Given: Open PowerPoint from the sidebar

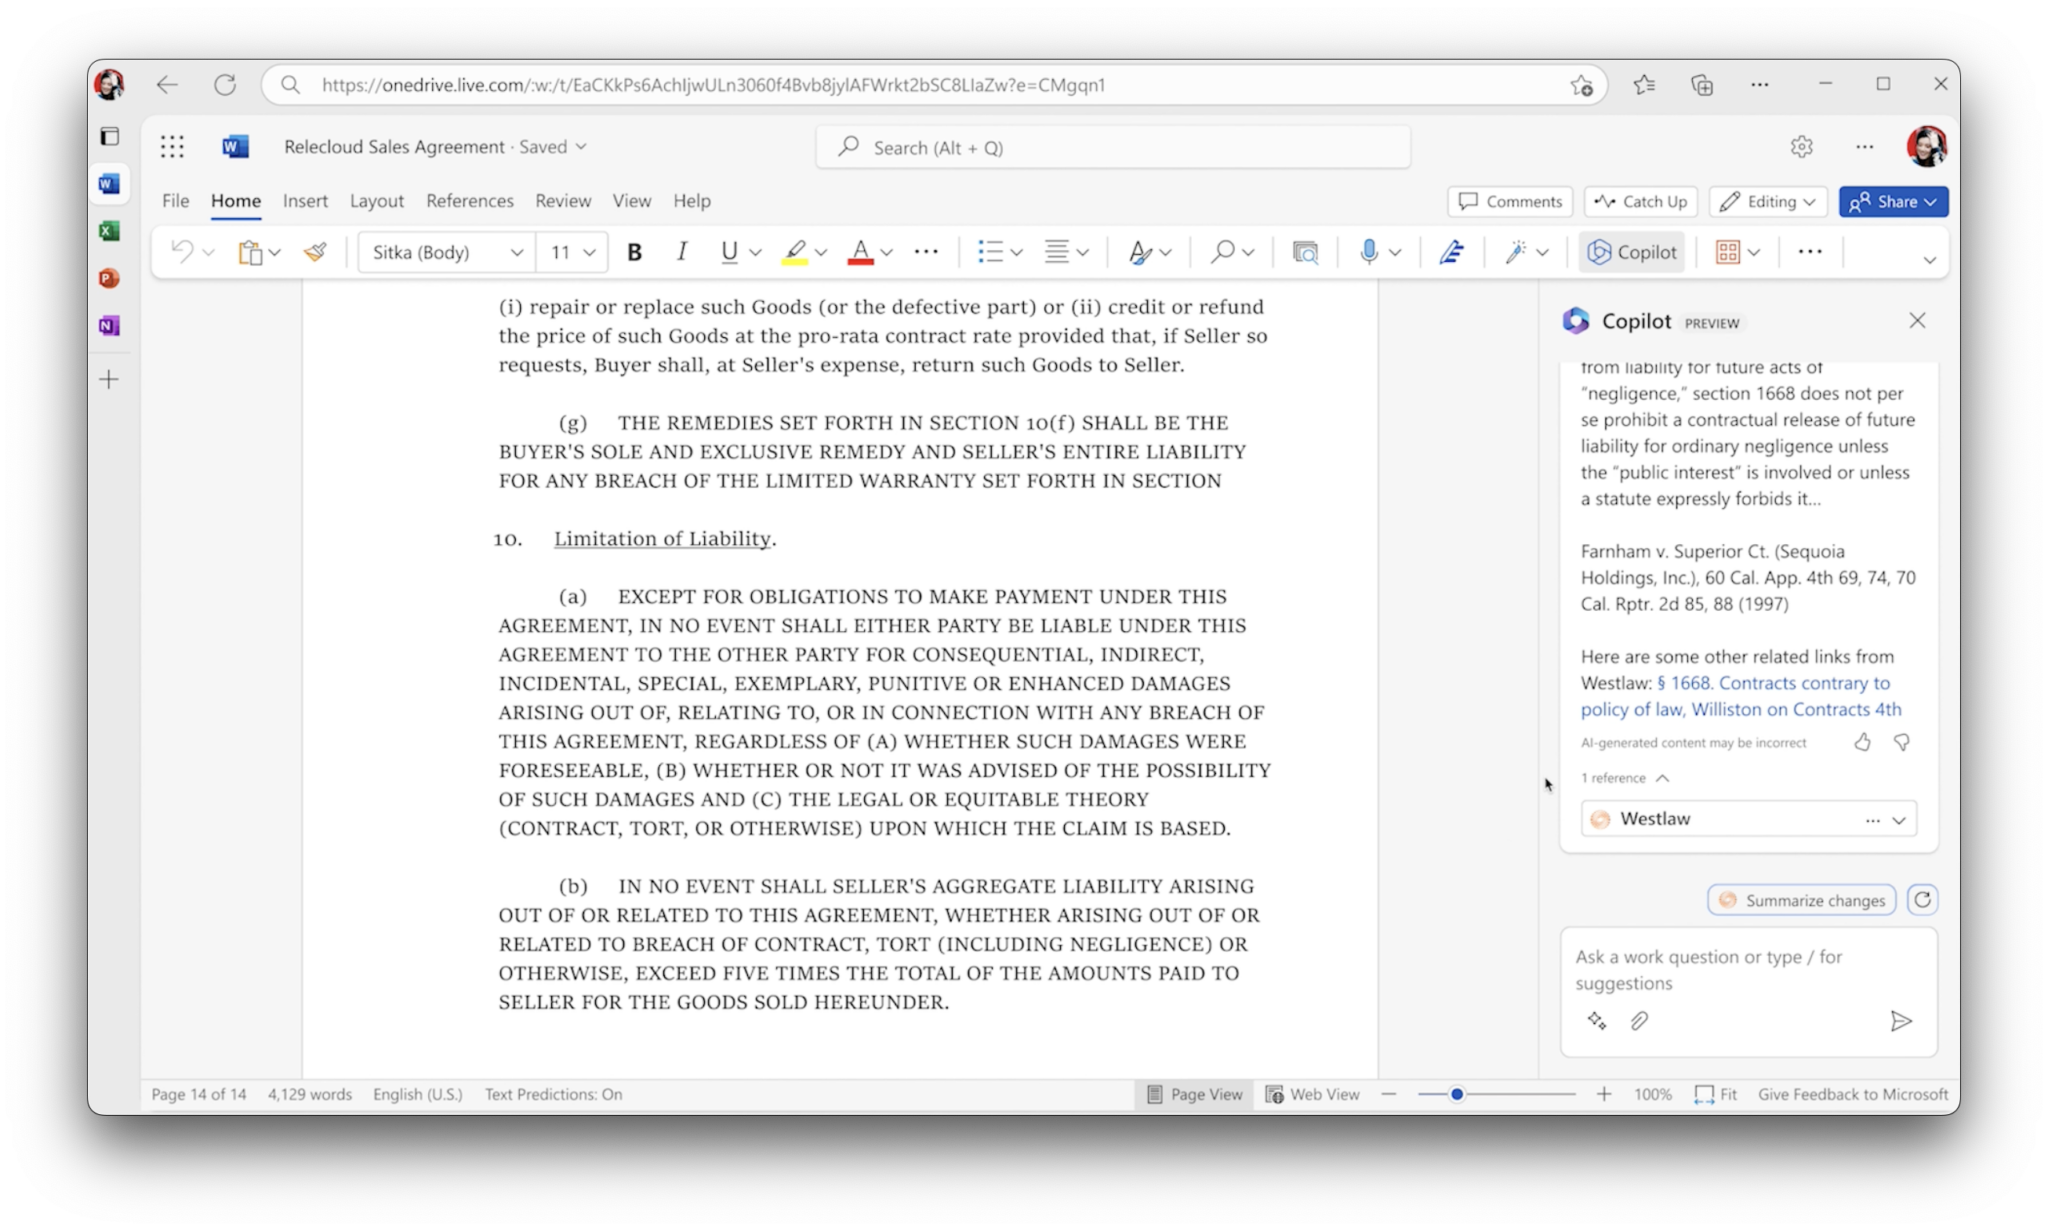Looking at the screenshot, I should click(x=110, y=279).
